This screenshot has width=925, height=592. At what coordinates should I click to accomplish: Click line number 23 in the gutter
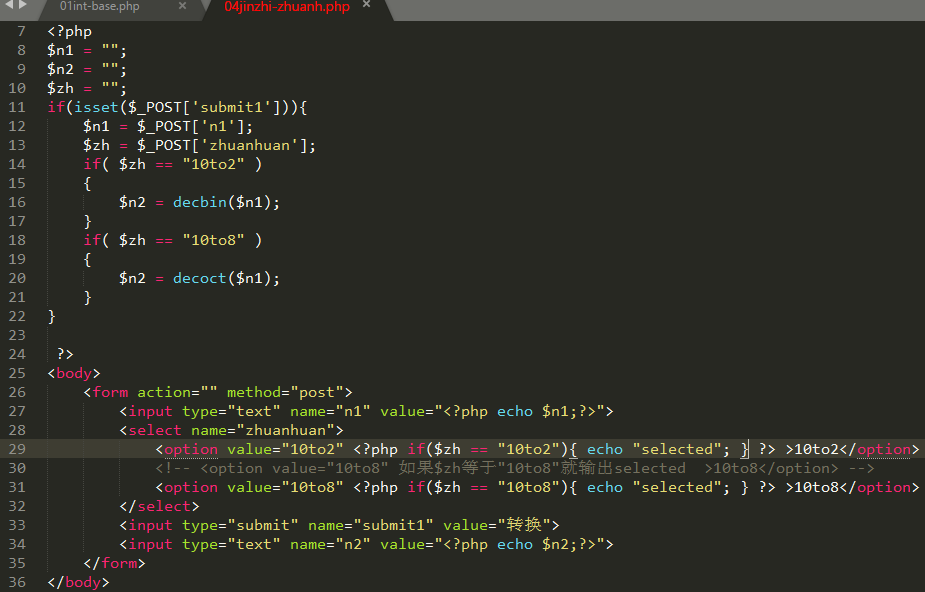17,335
